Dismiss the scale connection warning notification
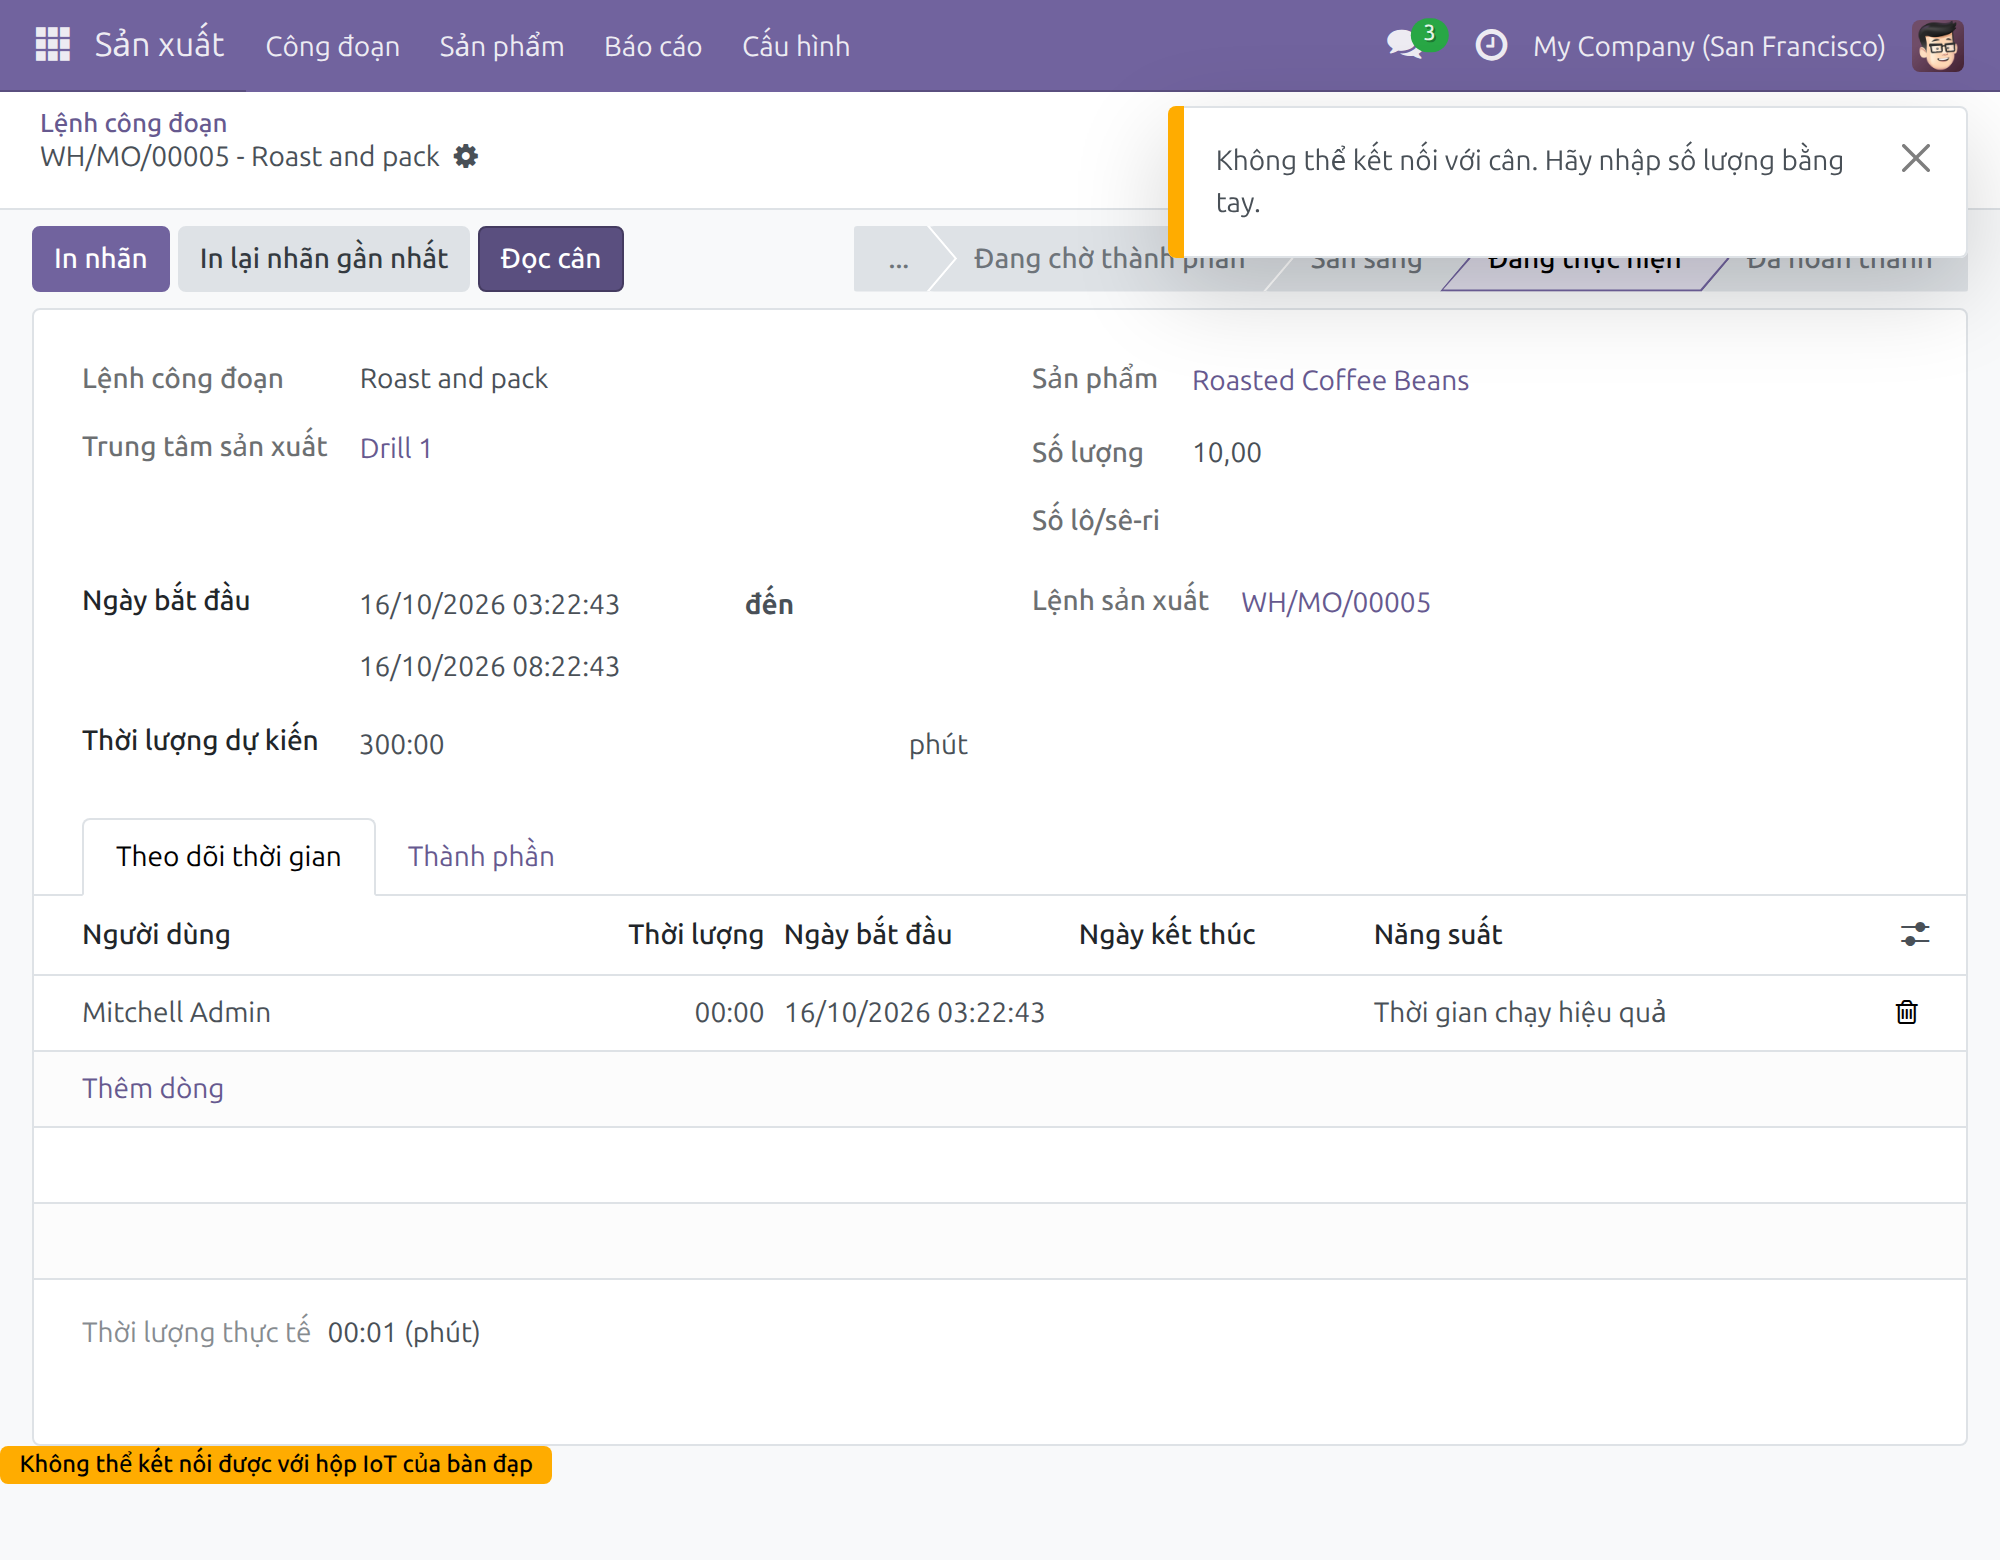Image resolution: width=2000 pixels, height=1560 pixels. click(x=1915, y=158)
